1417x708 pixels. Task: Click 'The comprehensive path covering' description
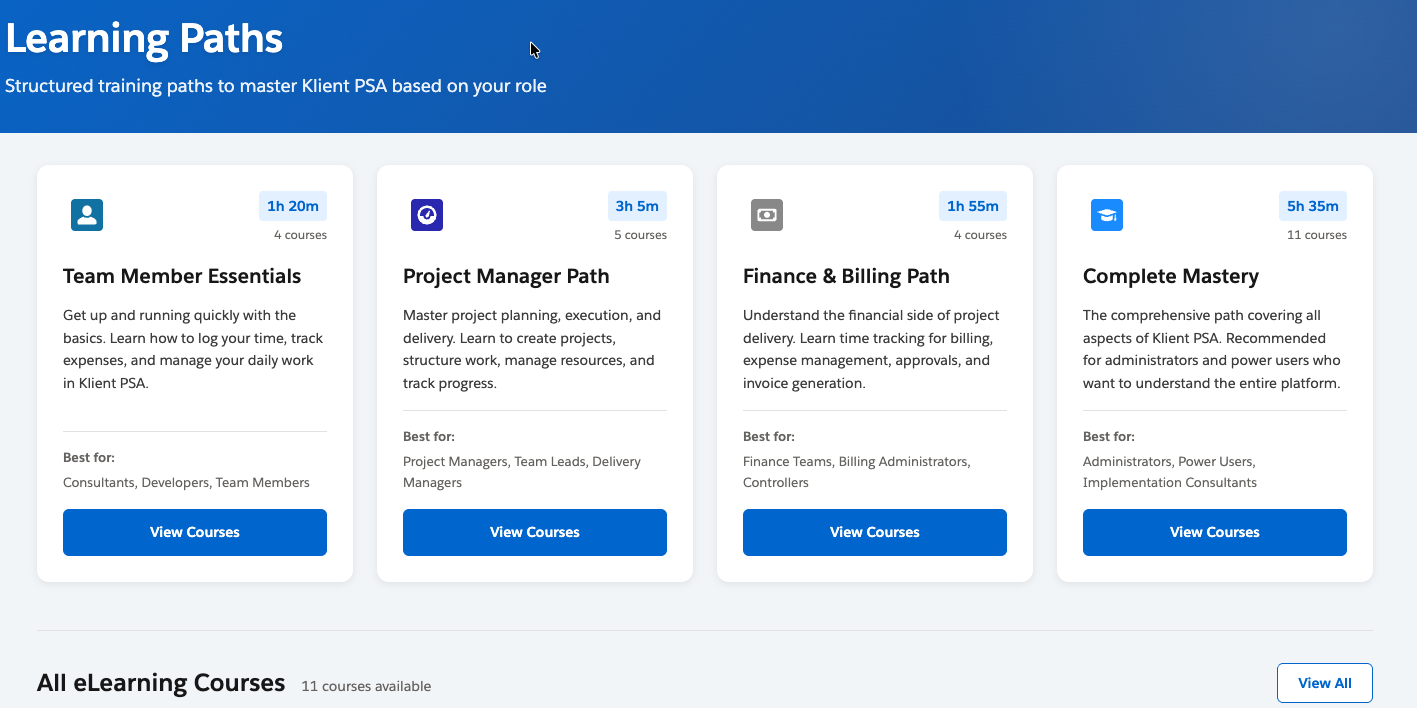pyautogui.click(x=1212, y=349)
